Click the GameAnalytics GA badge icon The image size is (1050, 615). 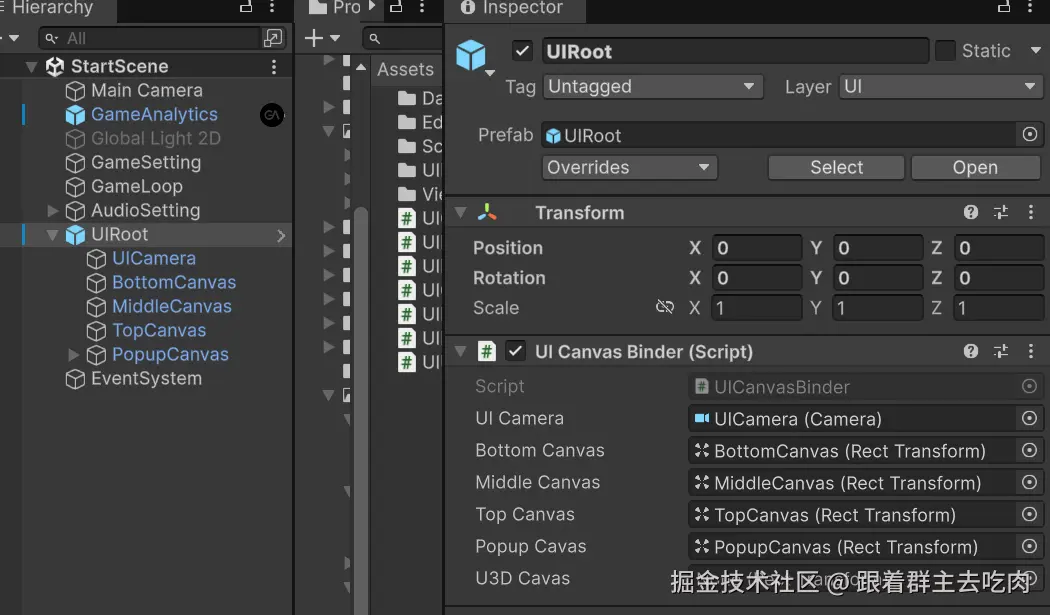click(272, 115)
